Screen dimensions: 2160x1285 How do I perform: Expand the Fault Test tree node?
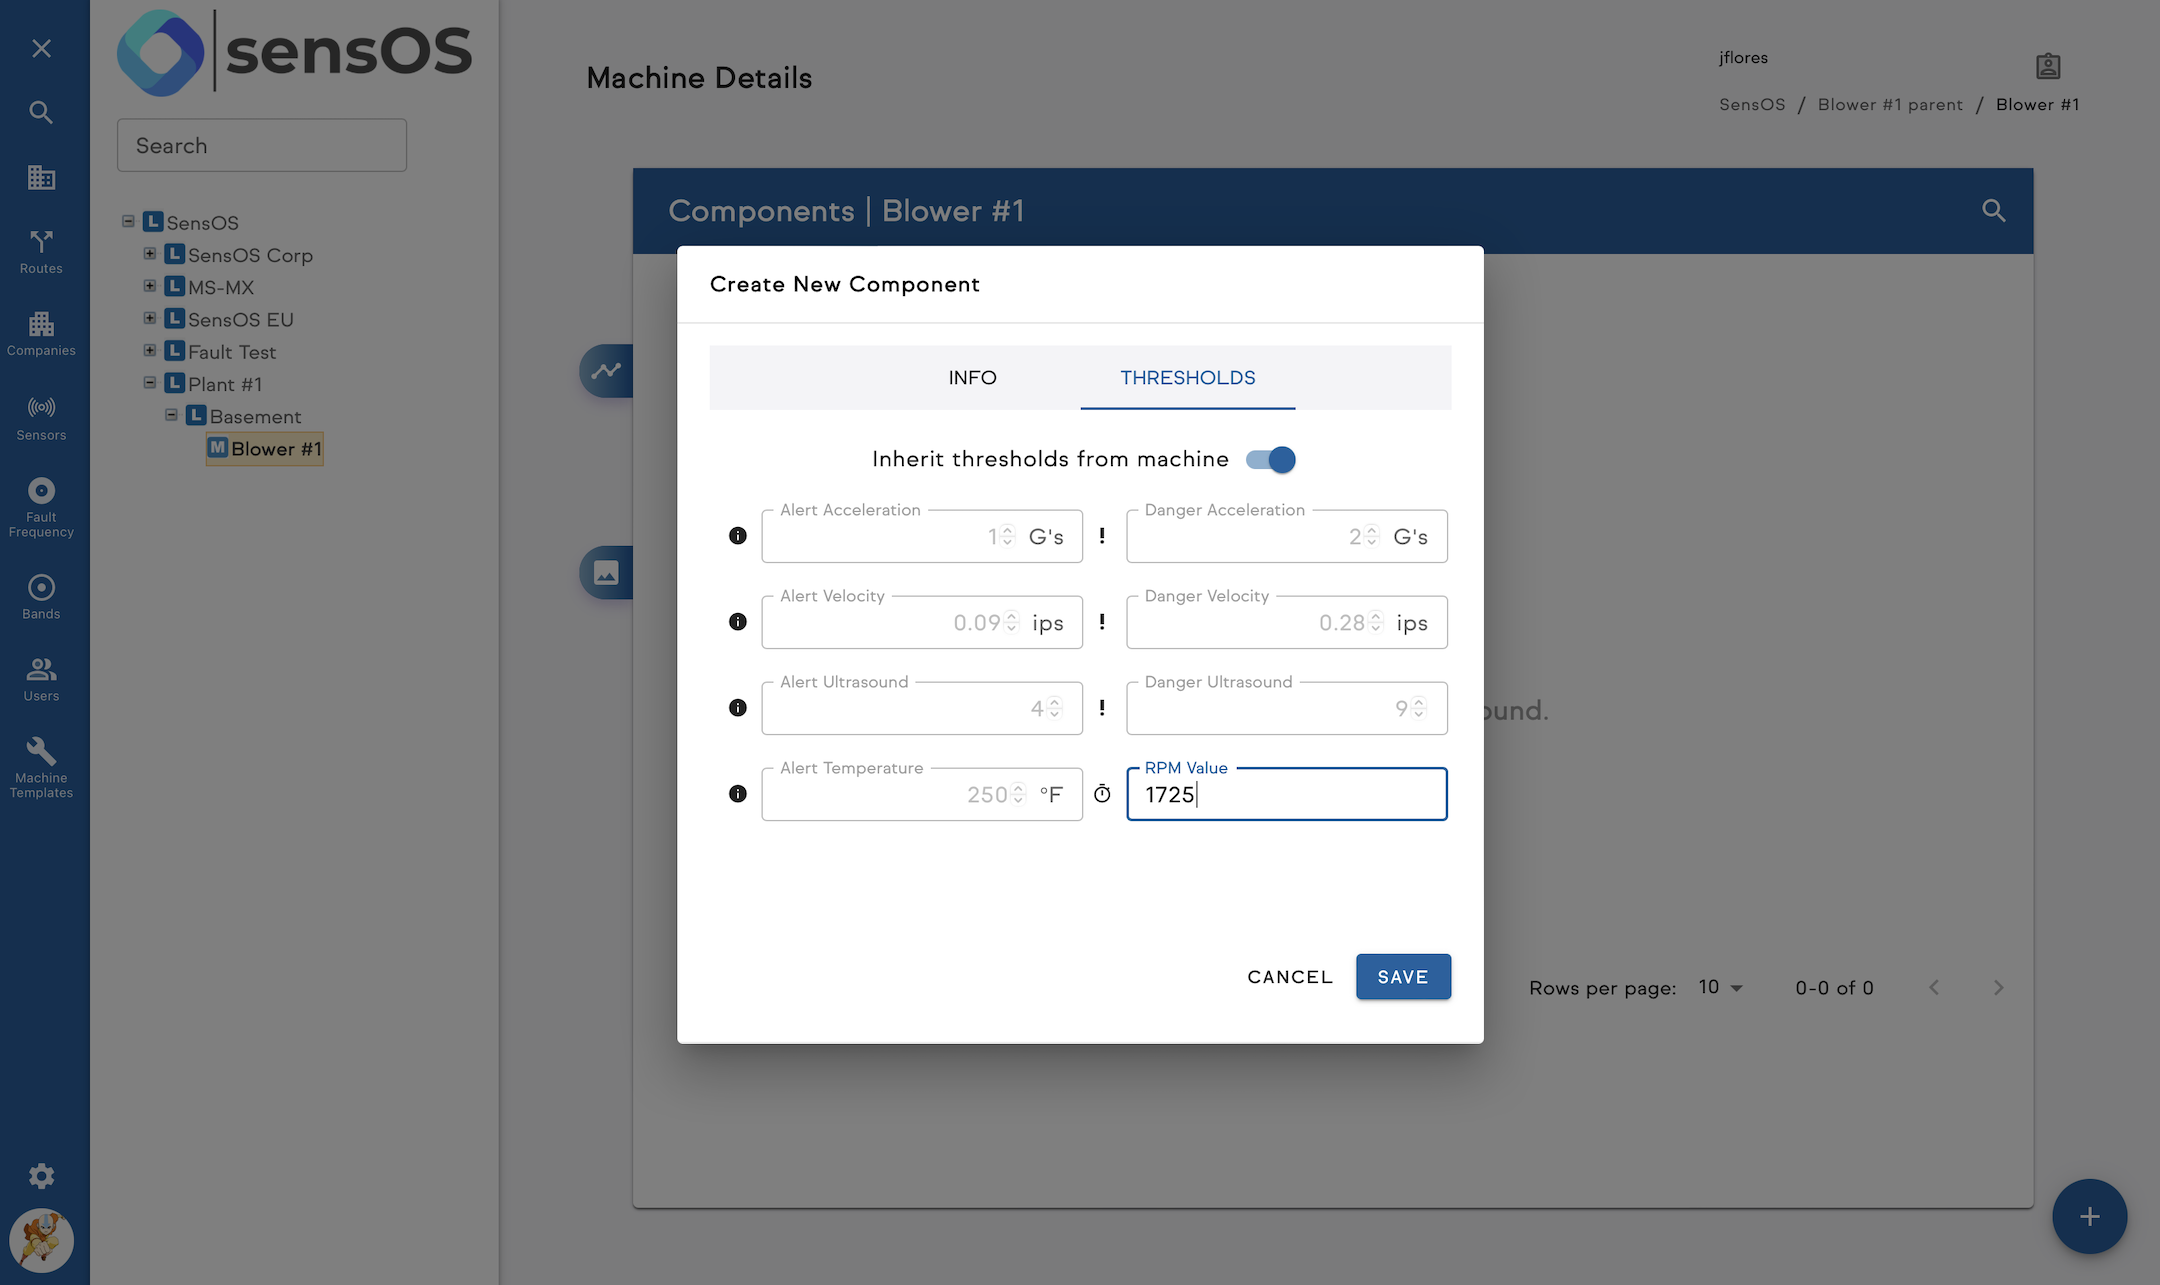[x=150, y=350]
